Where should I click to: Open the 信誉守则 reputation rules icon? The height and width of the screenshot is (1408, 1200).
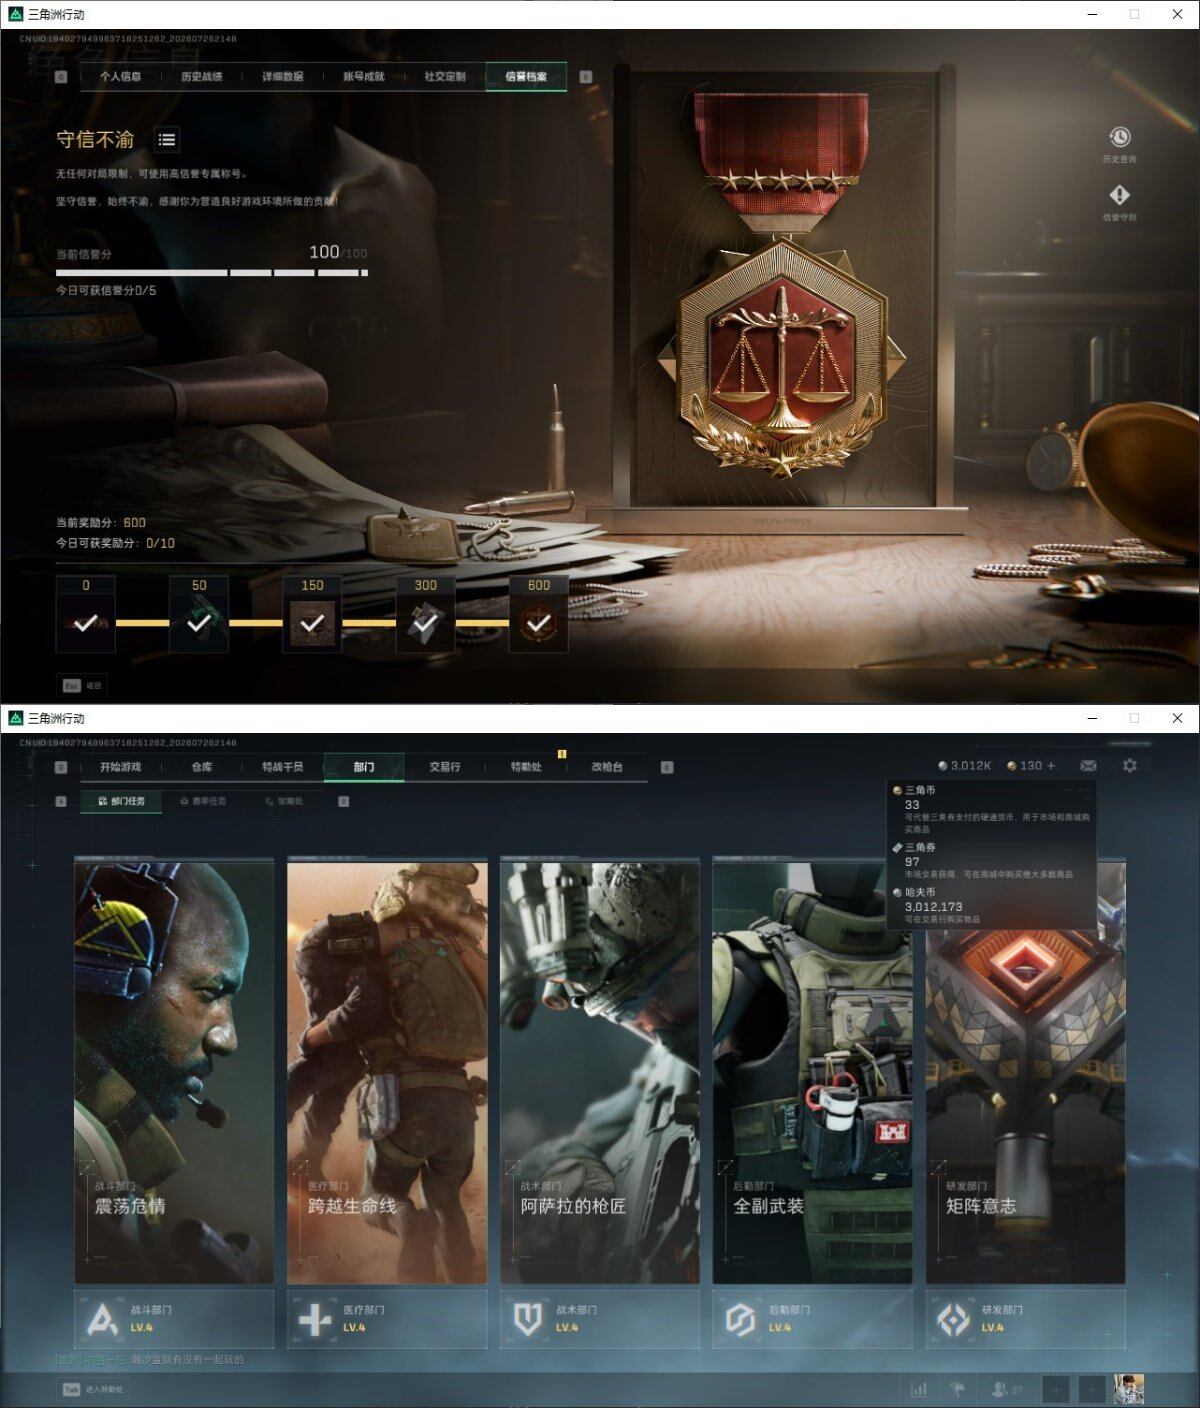pyautogui.click(x=1119, y=195)
